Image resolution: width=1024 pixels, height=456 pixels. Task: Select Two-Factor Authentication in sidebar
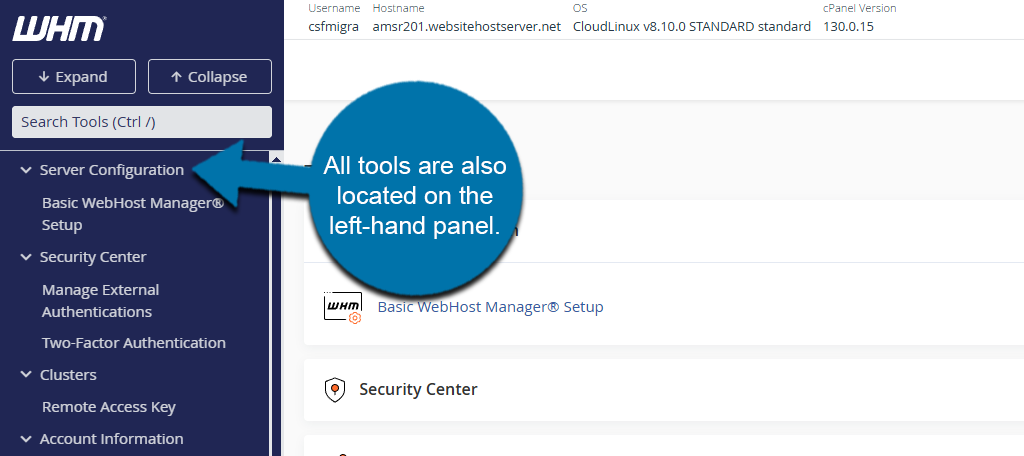point(133,343)
